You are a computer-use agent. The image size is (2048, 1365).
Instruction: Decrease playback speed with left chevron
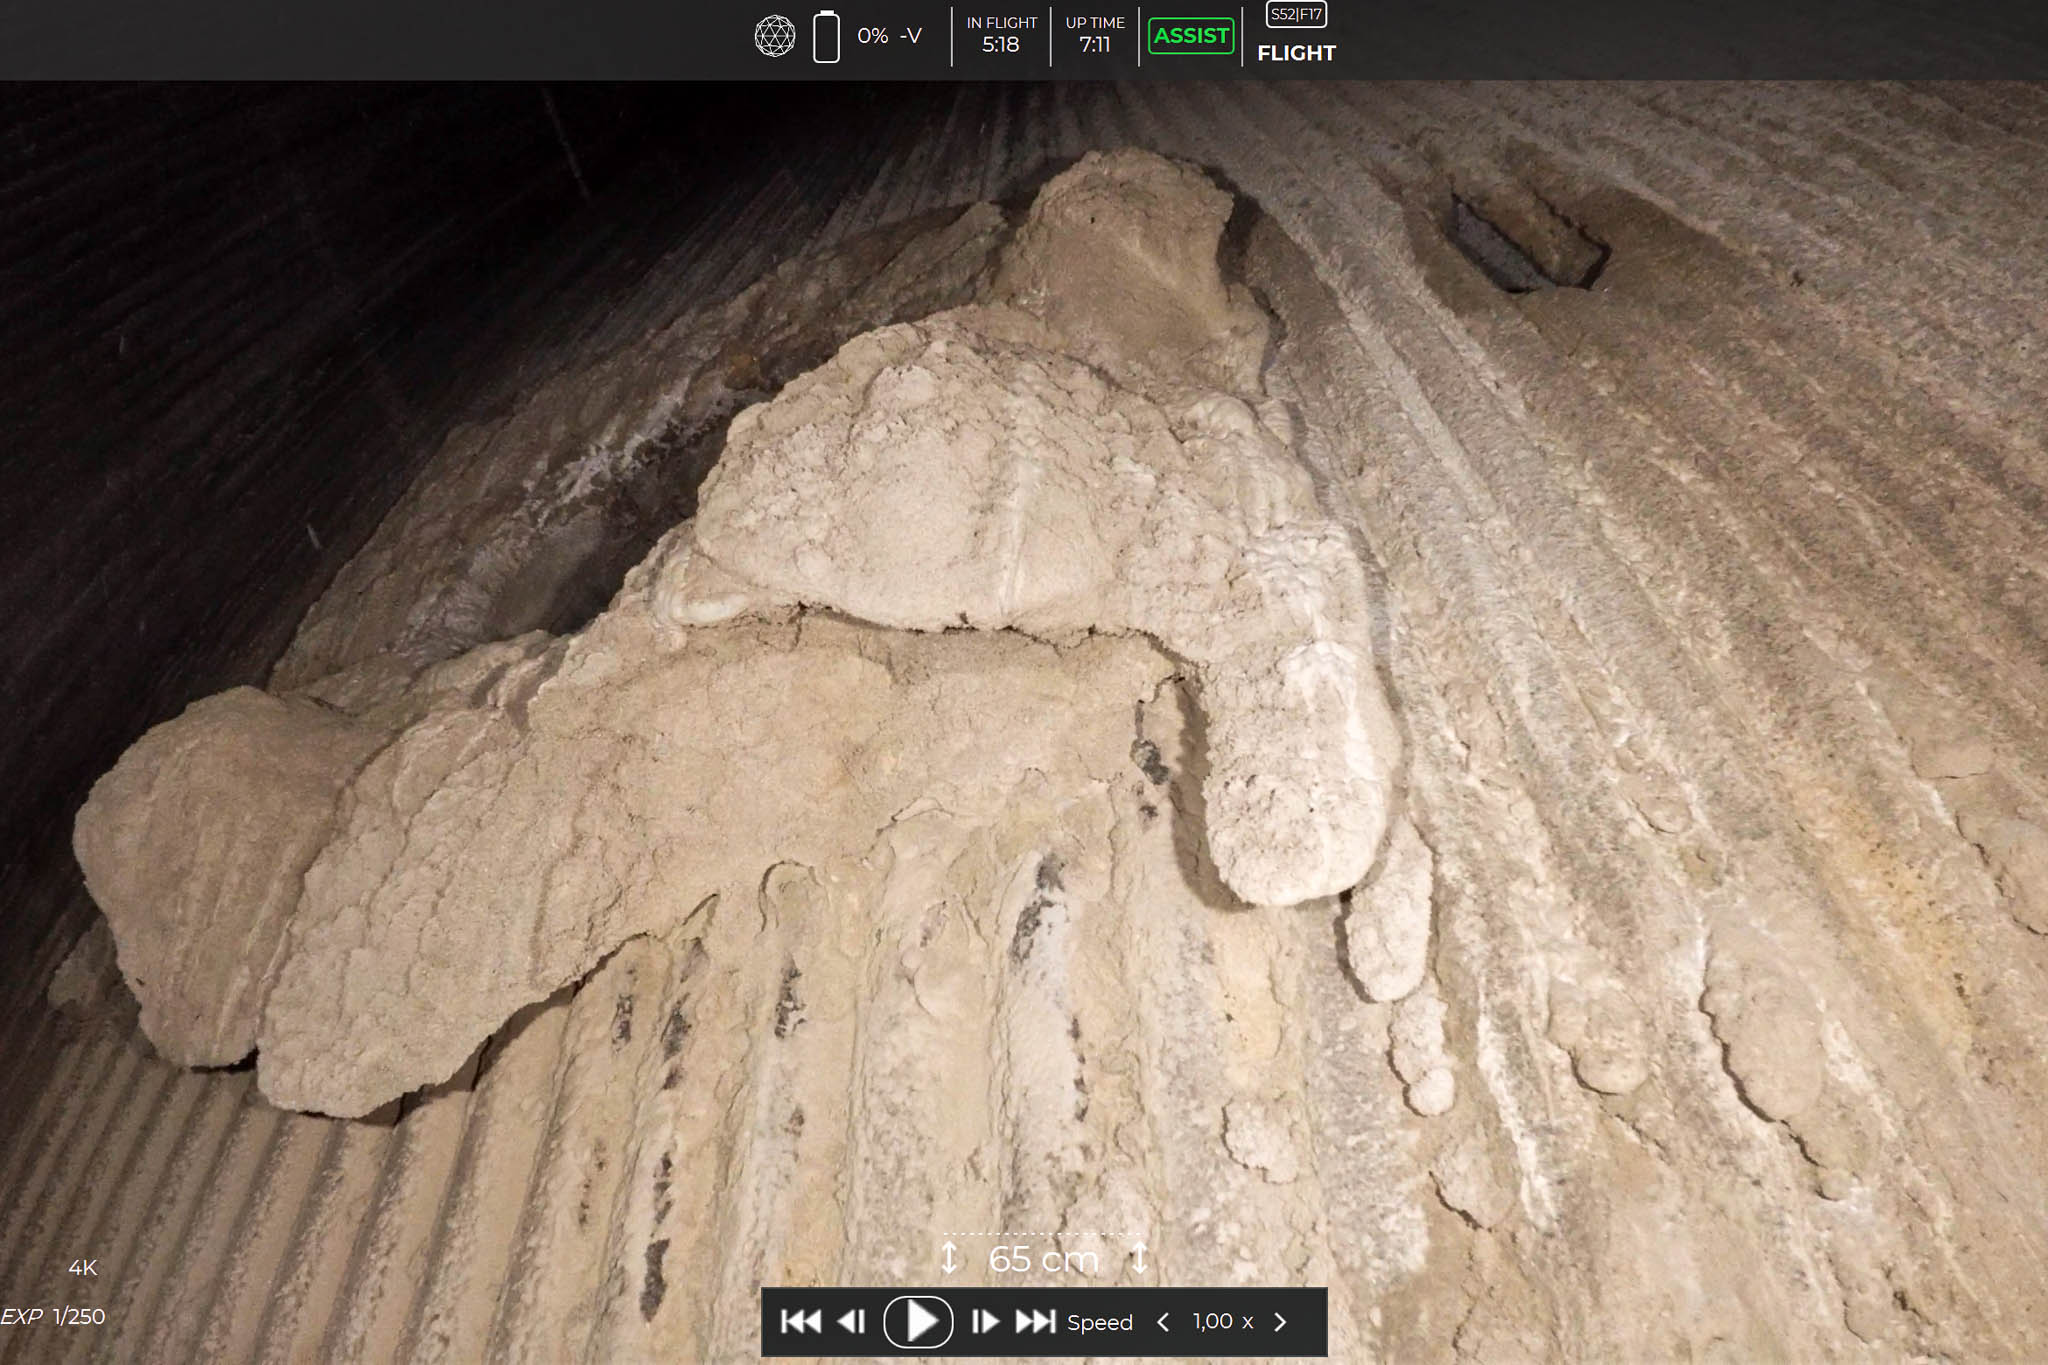(1163, 1322)
